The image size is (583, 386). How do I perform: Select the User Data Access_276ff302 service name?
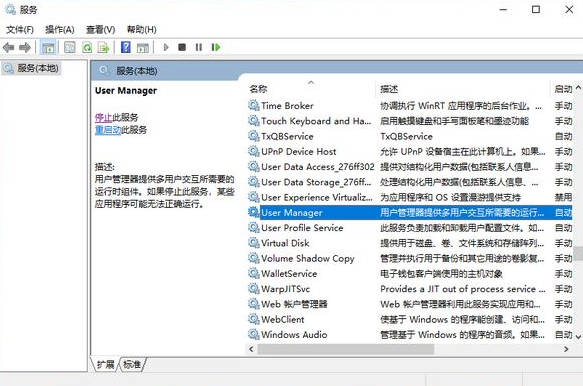click(x=318, y=167)
